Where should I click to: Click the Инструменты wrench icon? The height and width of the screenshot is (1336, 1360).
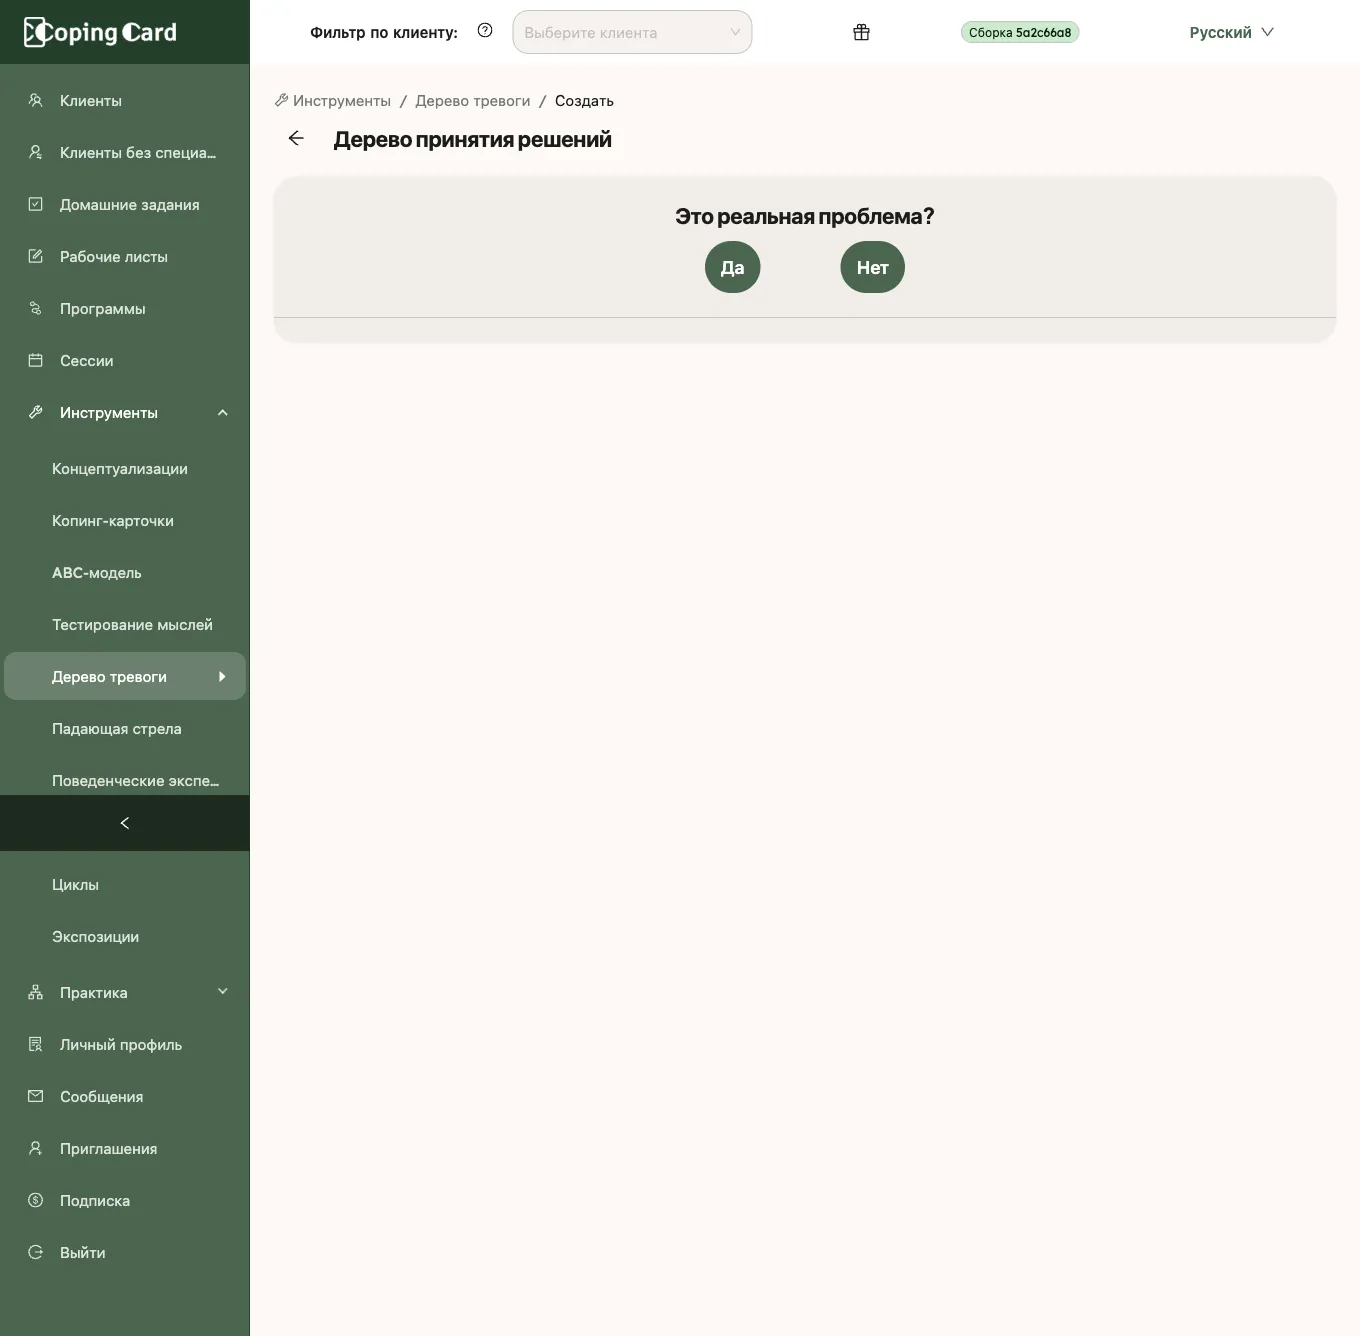(x=36, y=412)
